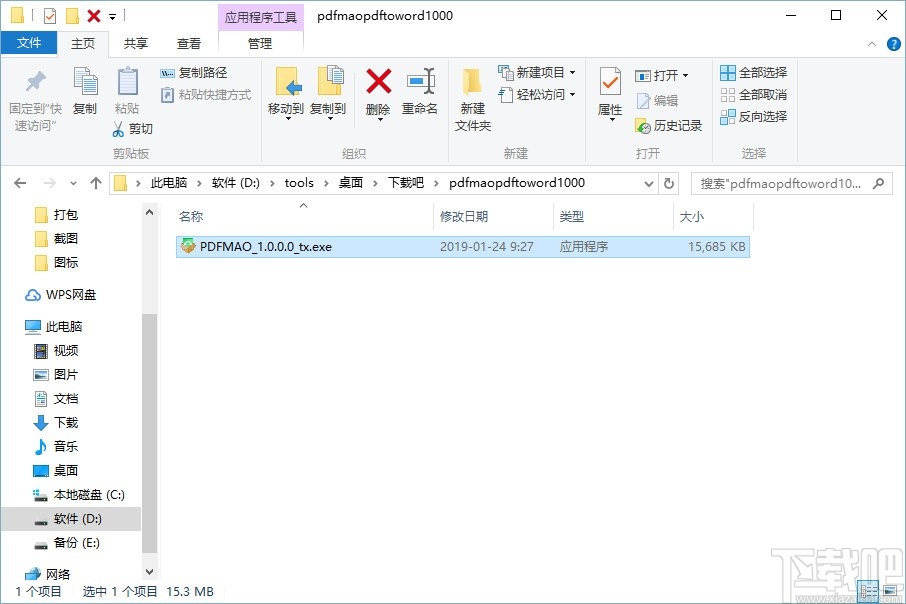This screenshot has height=604, width=906.
Task: Click quick access red X delete icon
Action: (94, 16)
